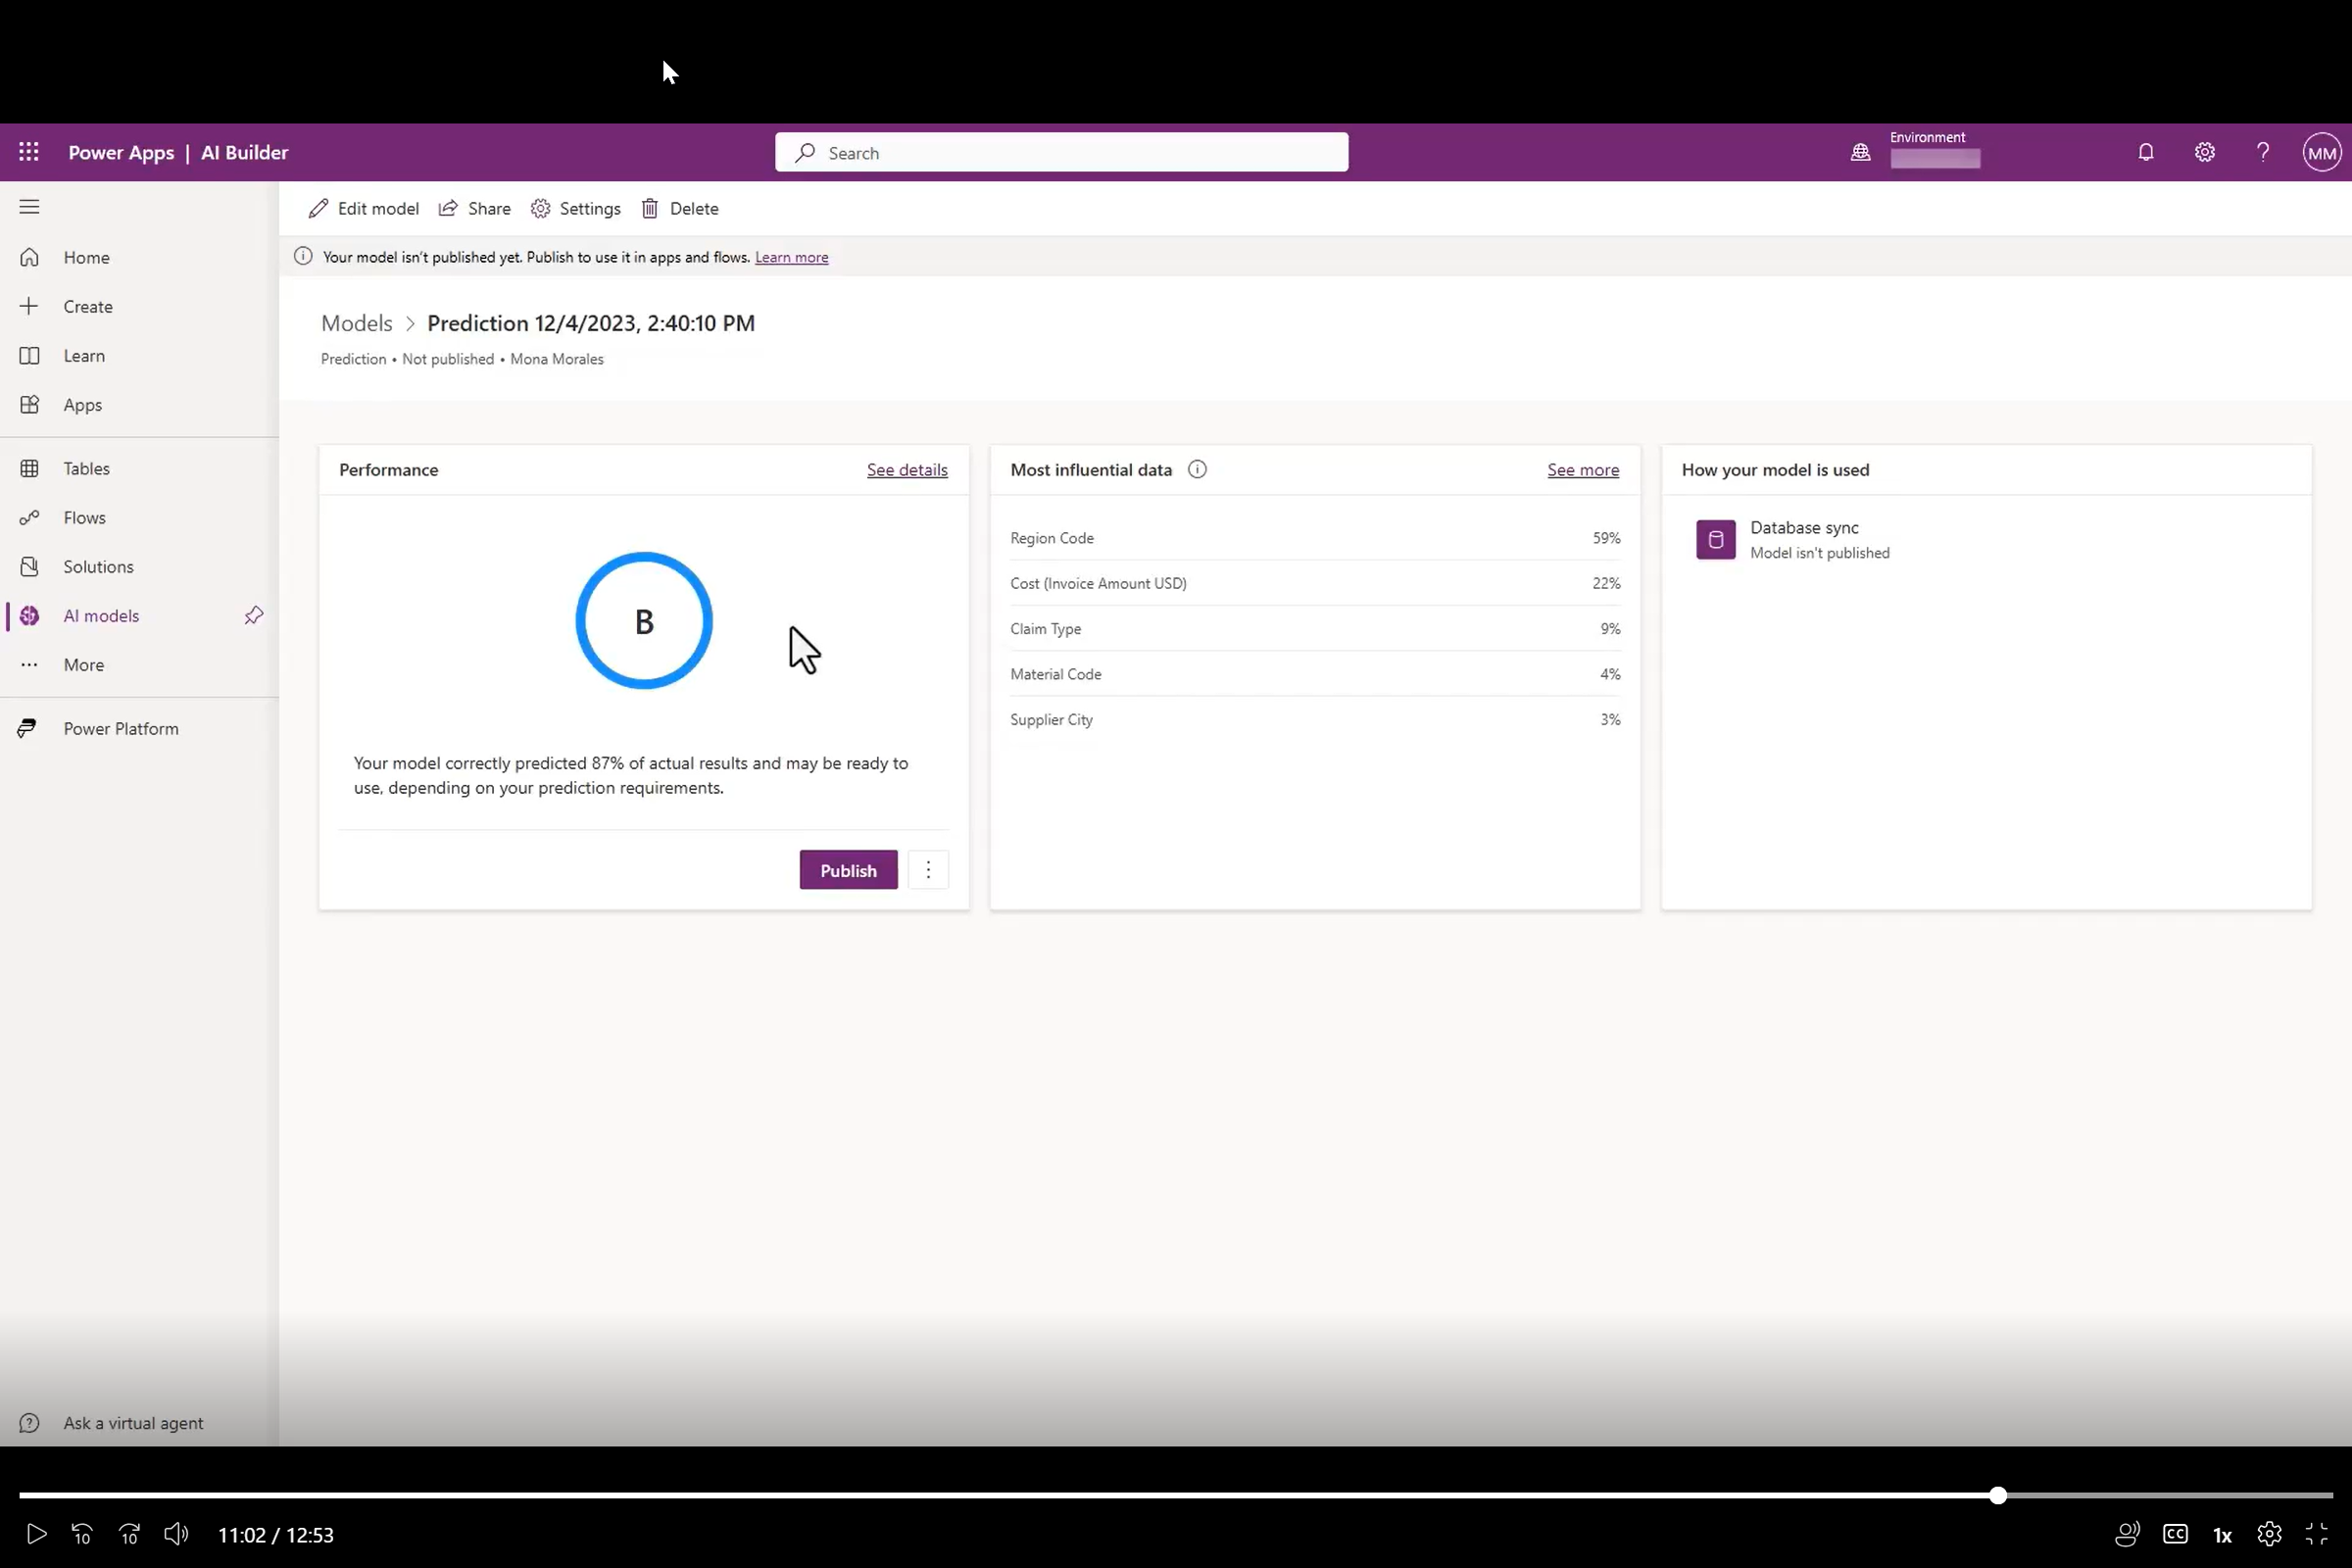Click the Most influential data info icon

1197,470
